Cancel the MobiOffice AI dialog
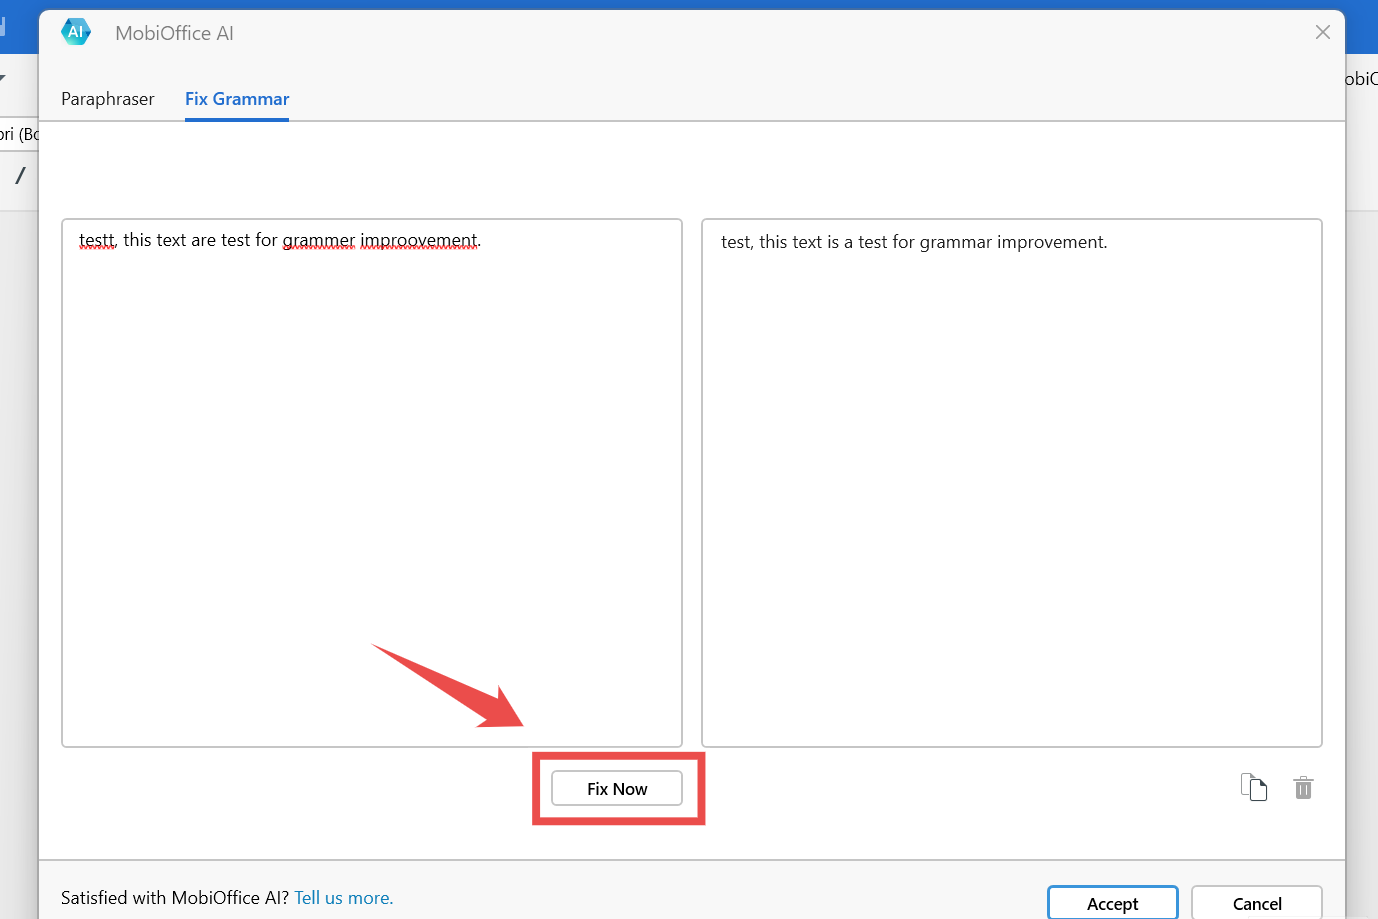Screen dimensions: 1378x919 pyautogui.click(x=1257, y=903)
